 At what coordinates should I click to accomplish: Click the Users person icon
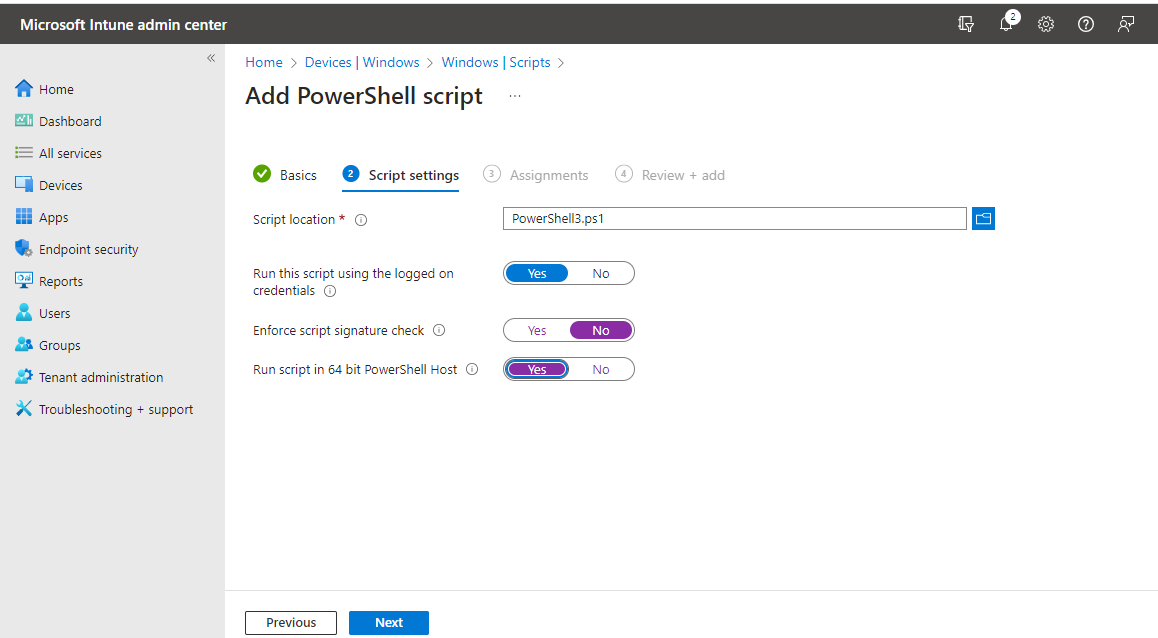click(x=24, y=312)
